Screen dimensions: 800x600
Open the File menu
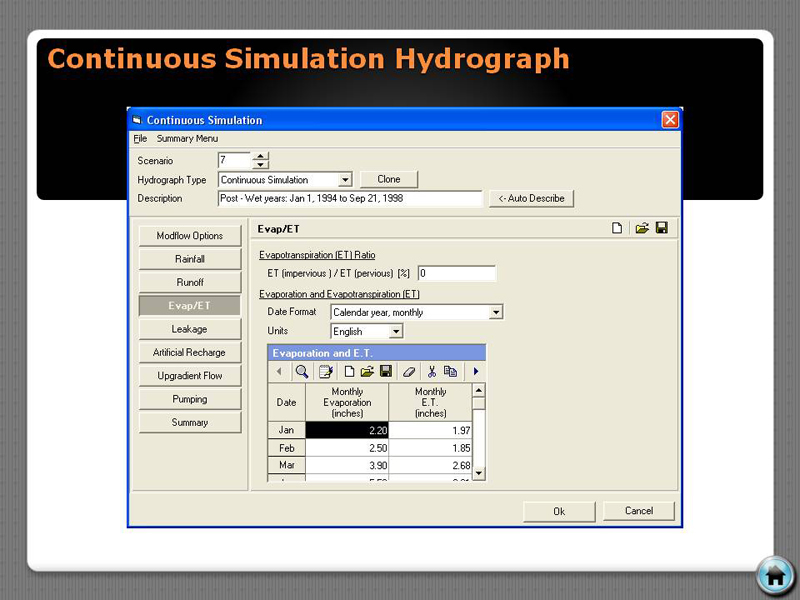(140, 139)
